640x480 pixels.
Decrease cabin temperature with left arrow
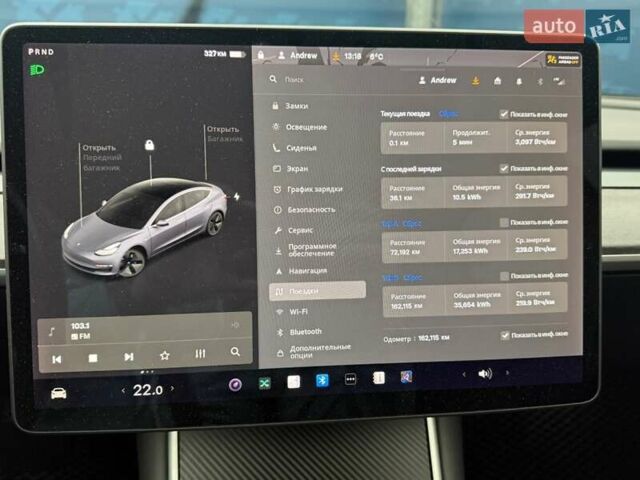(123, 390)
